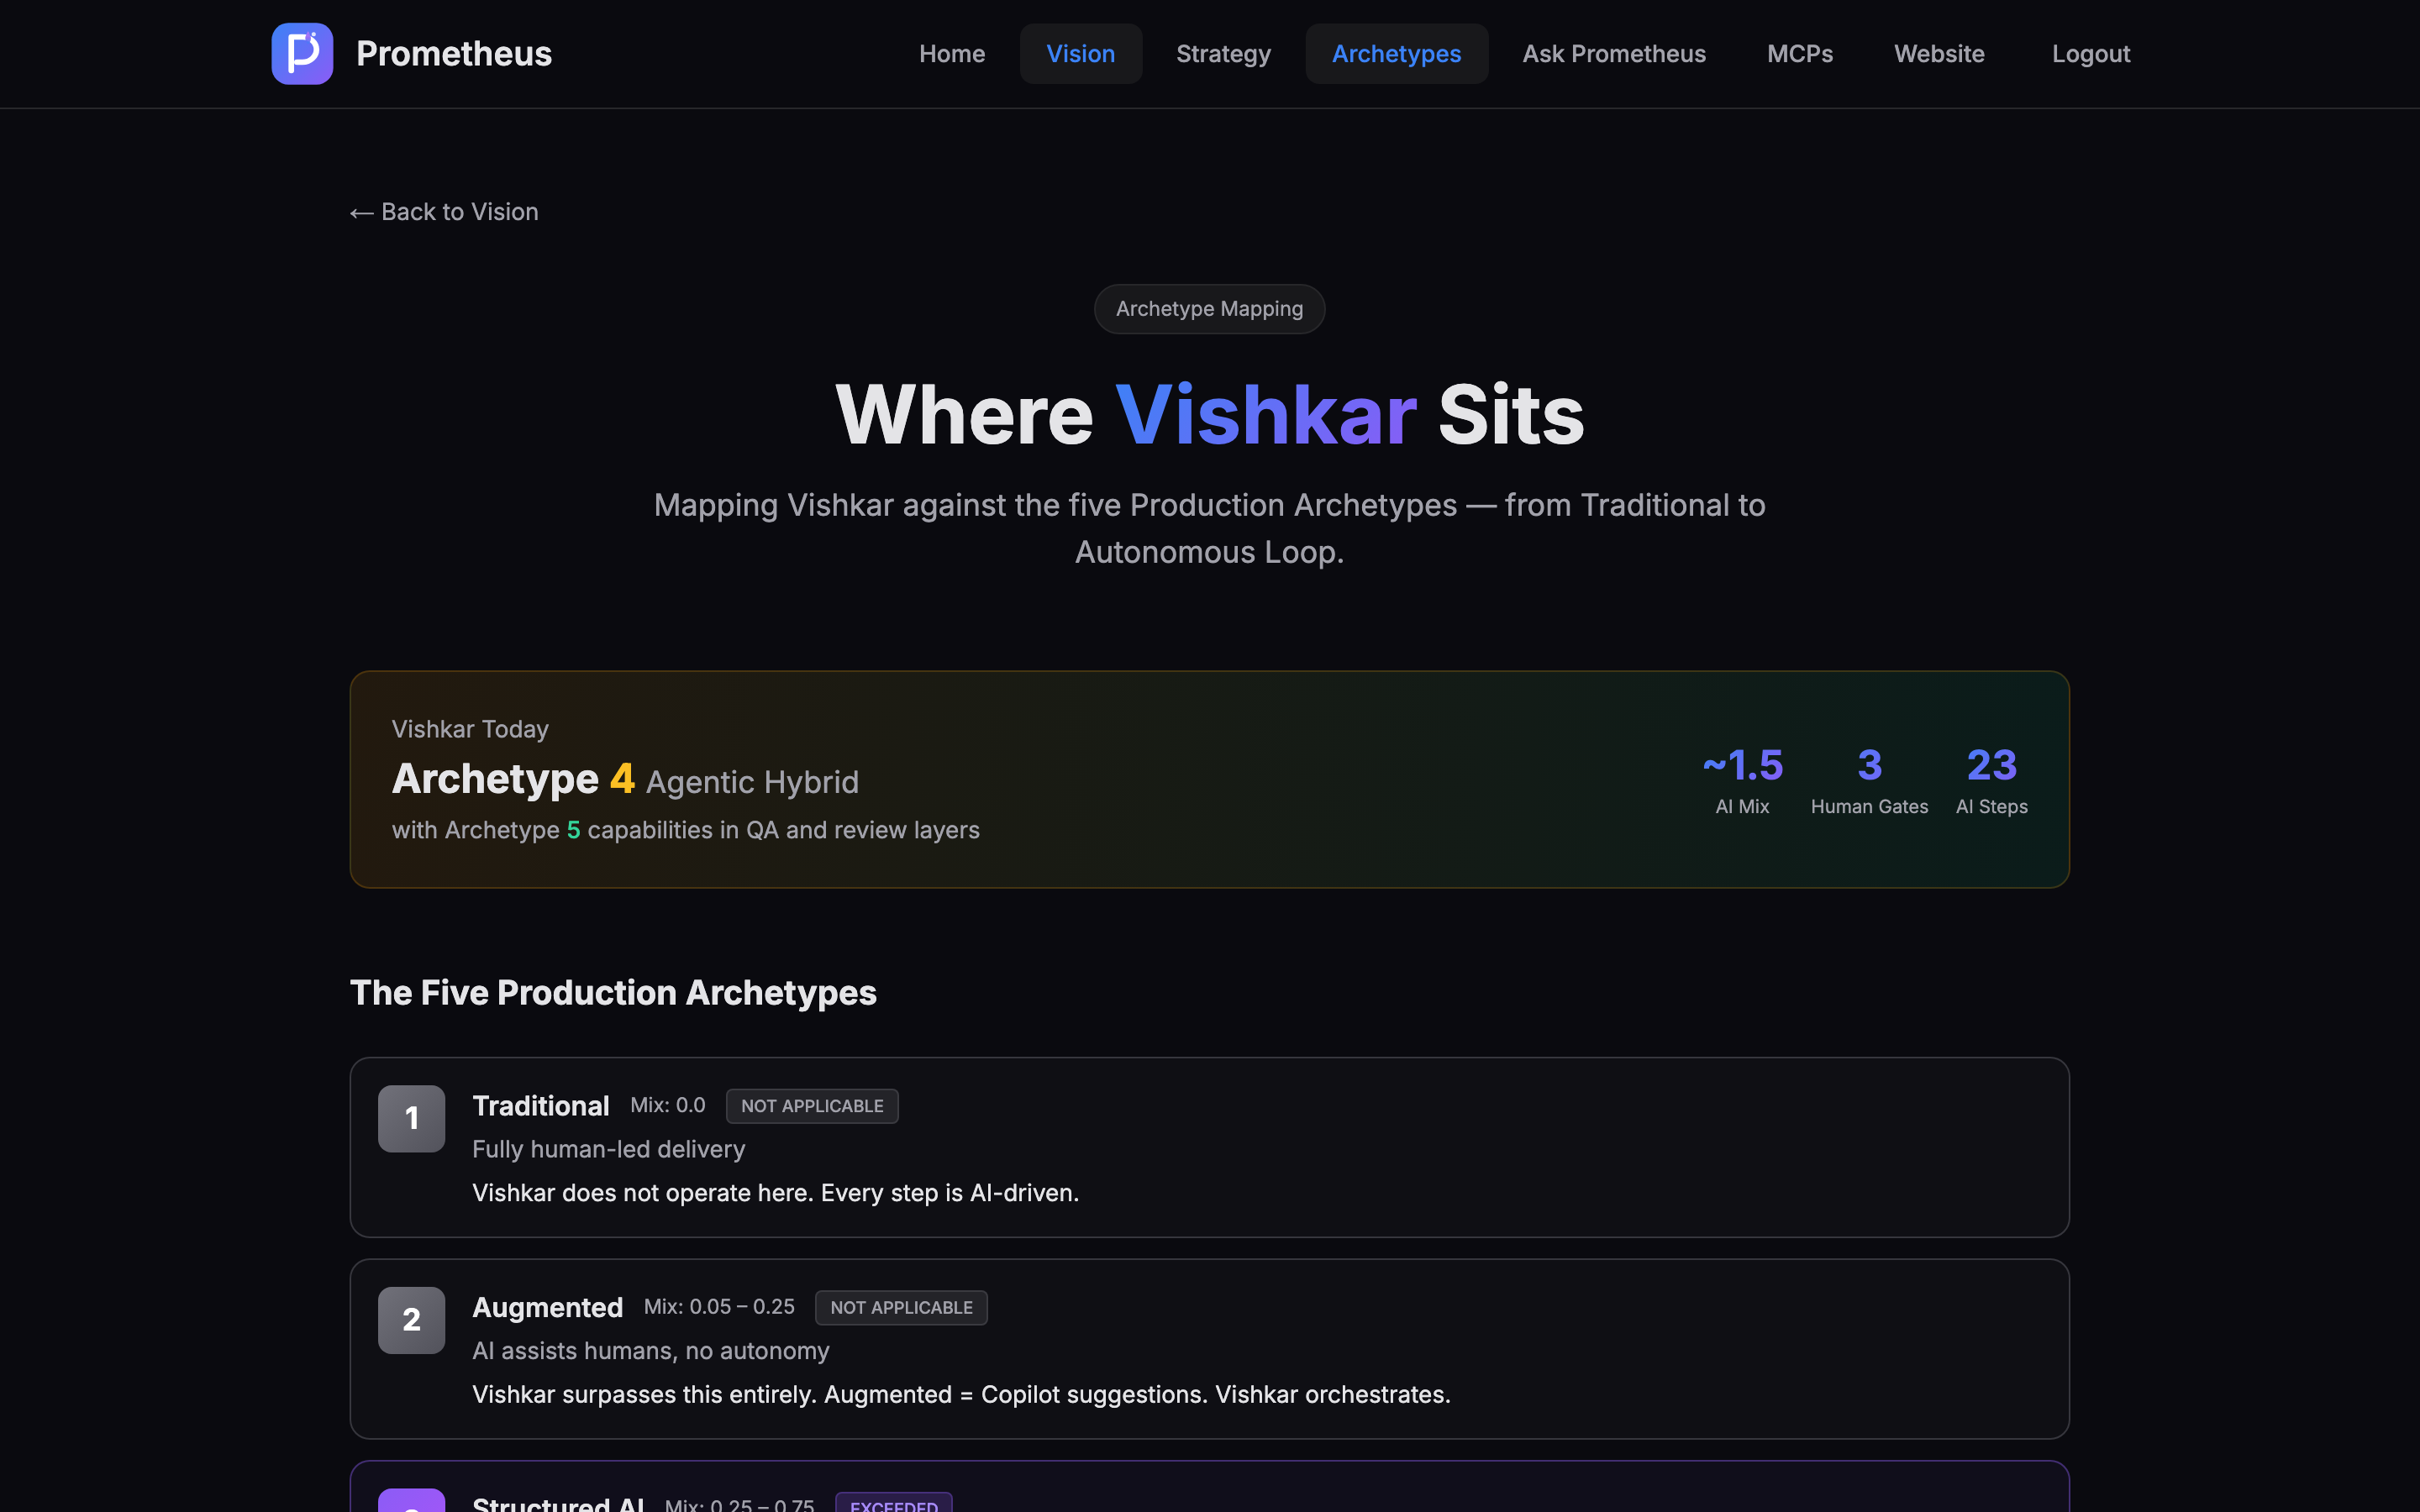Click the number 1 badge icon

pos(411,1118)
